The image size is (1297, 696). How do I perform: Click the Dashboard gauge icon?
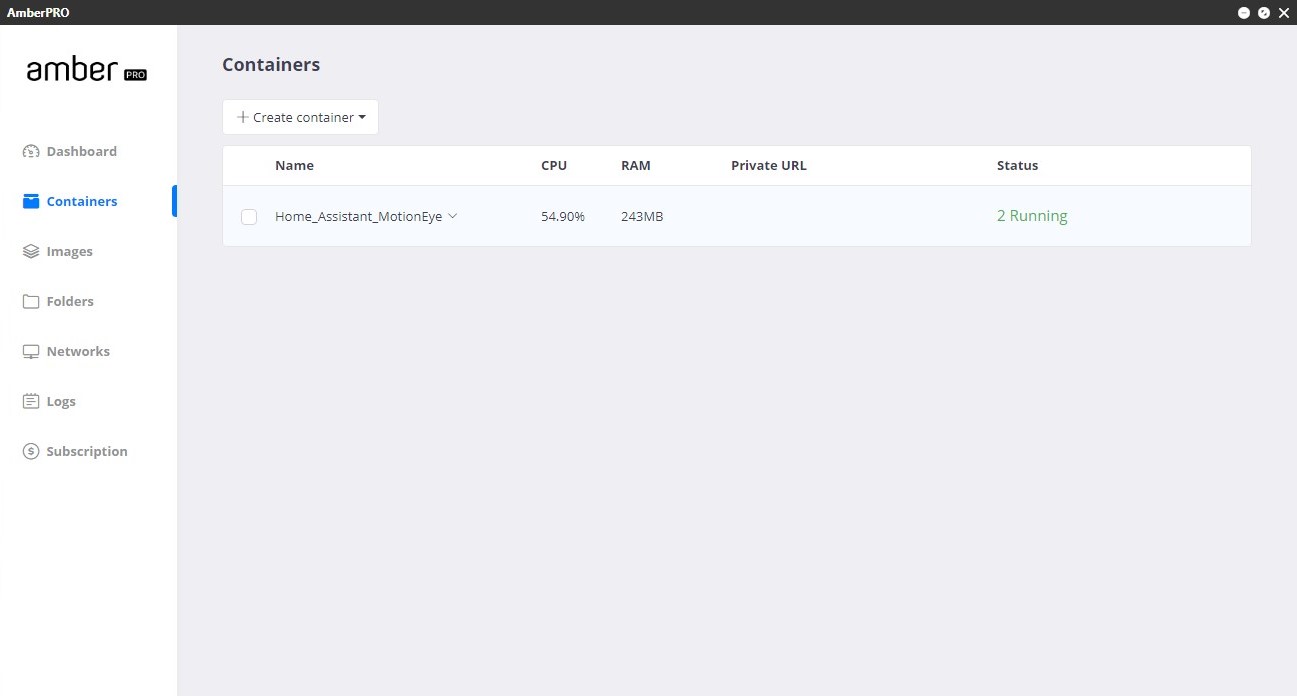(x=31, y=152)
